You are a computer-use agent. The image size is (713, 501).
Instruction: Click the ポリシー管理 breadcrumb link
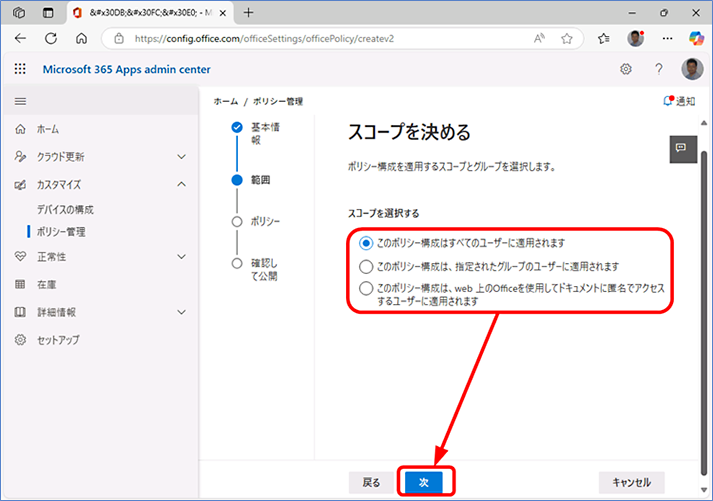[x=278, y=101]
